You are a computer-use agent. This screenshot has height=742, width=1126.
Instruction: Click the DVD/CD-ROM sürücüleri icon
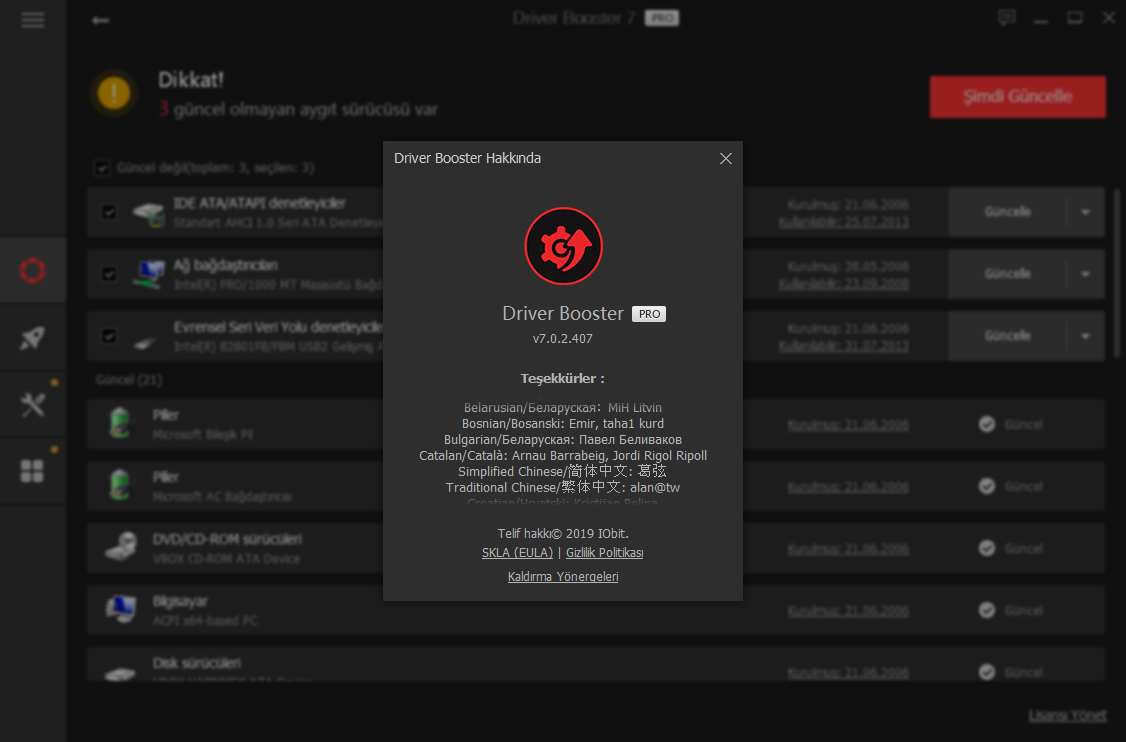point(121,547)
